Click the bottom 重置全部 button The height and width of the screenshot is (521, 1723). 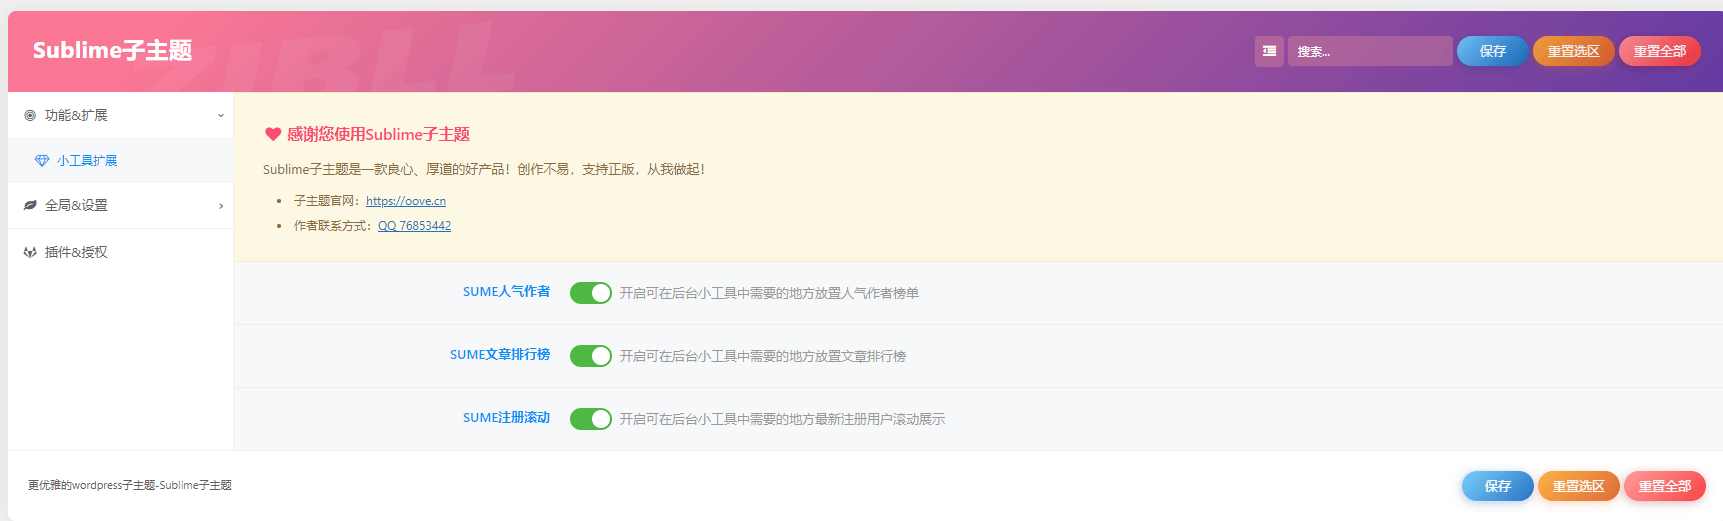1665,486
